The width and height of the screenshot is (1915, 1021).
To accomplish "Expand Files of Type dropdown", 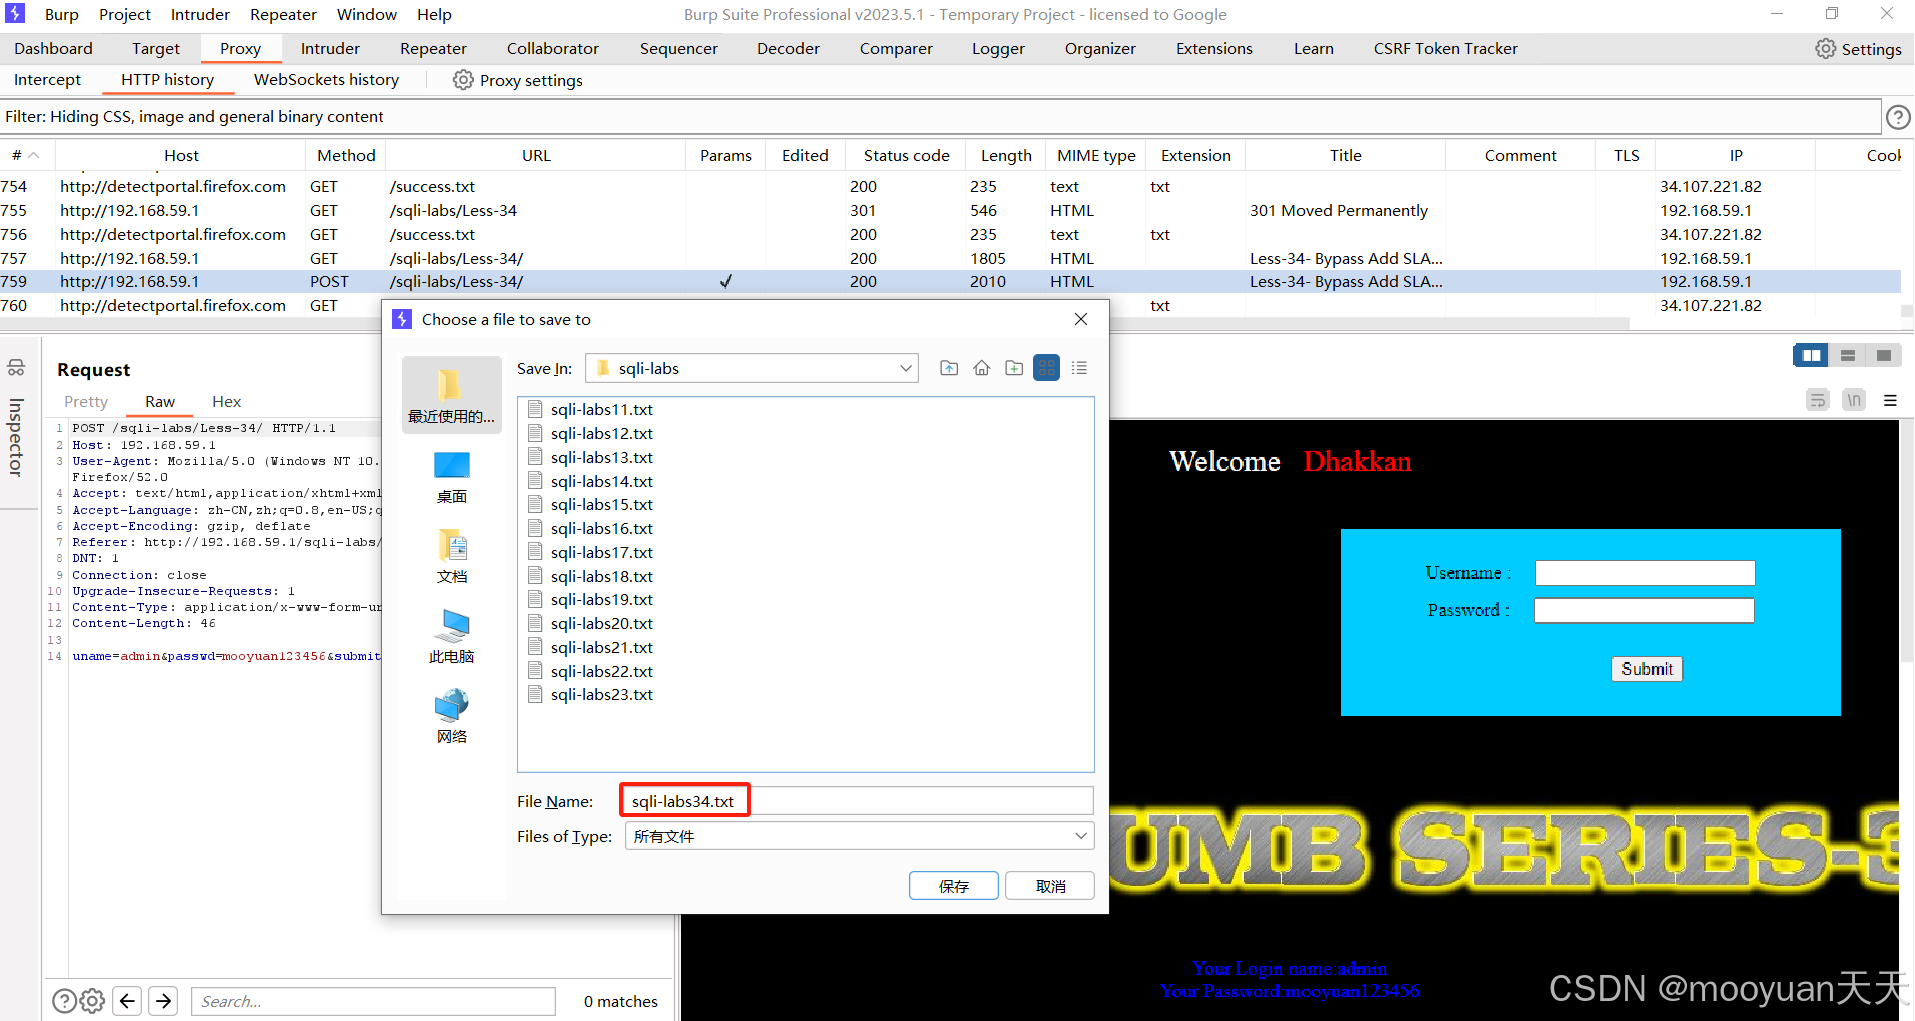I will pos(1081,836).
